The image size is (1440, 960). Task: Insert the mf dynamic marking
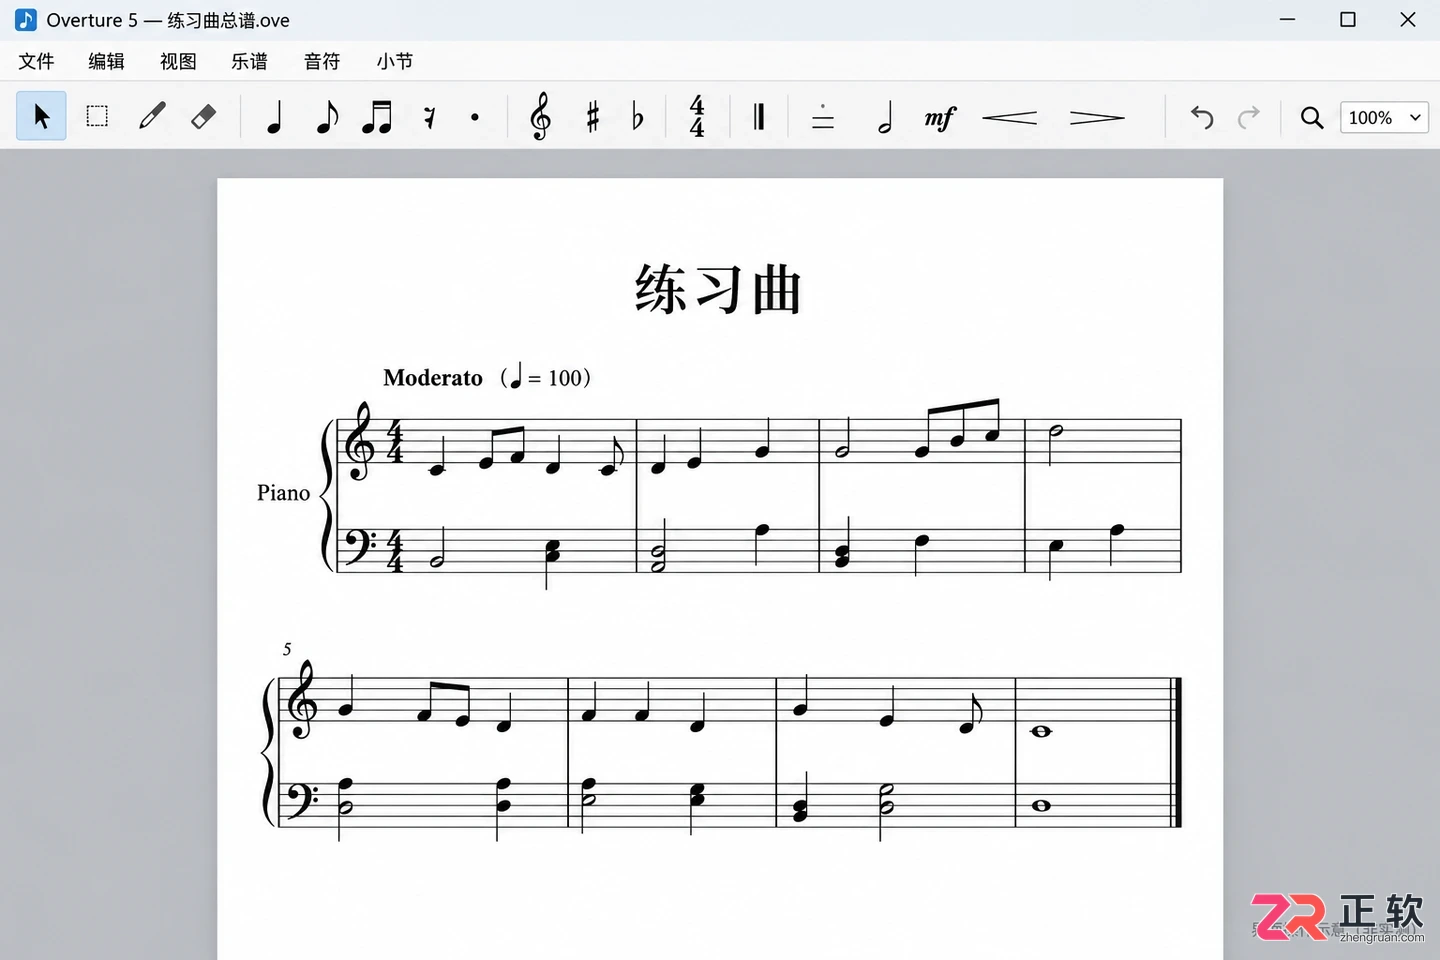[x=940, y=117]
